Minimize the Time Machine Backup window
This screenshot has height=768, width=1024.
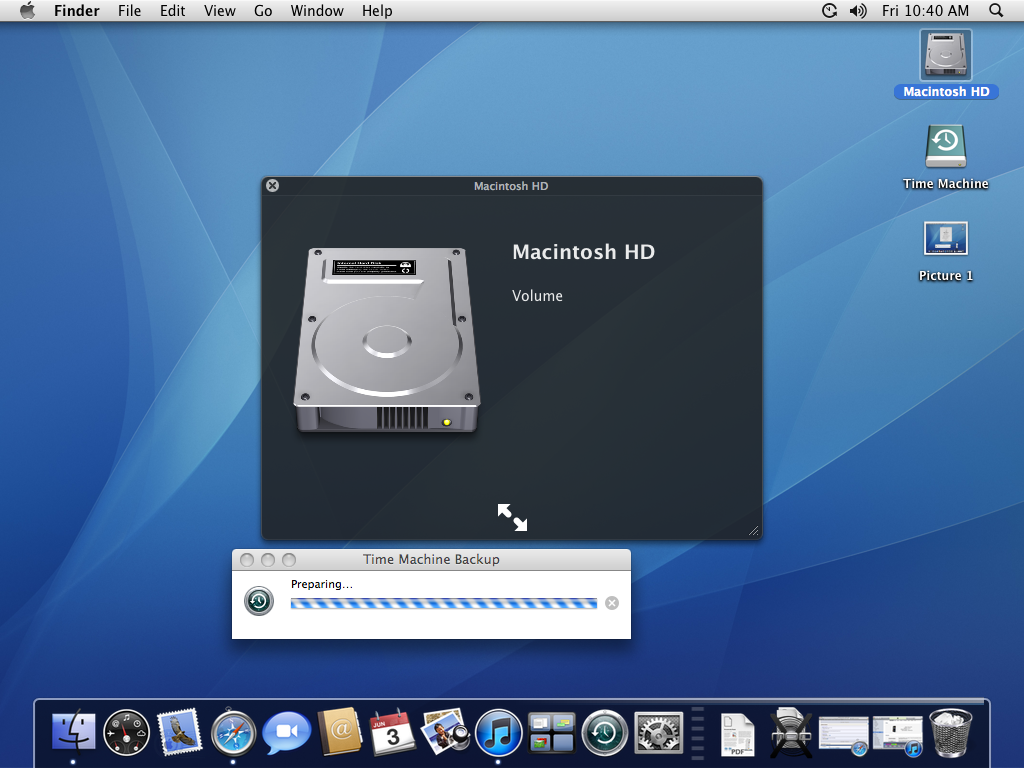(268, 560)
